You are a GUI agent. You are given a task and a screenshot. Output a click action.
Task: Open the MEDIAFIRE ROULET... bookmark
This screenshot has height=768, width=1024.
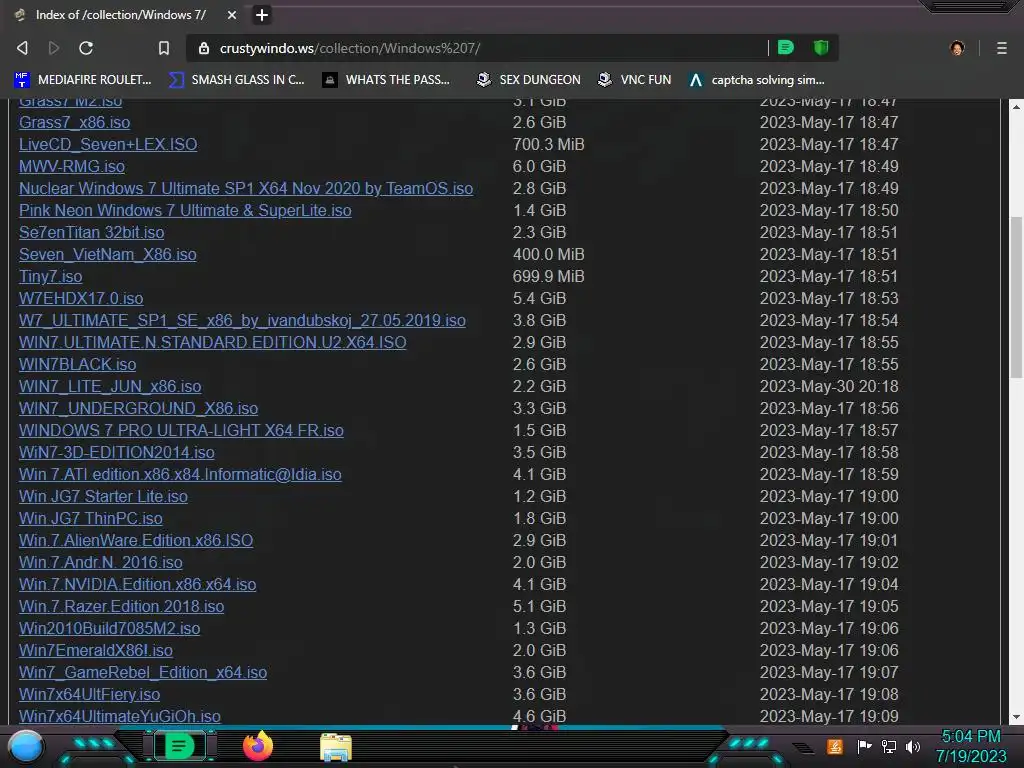[83, 80]
